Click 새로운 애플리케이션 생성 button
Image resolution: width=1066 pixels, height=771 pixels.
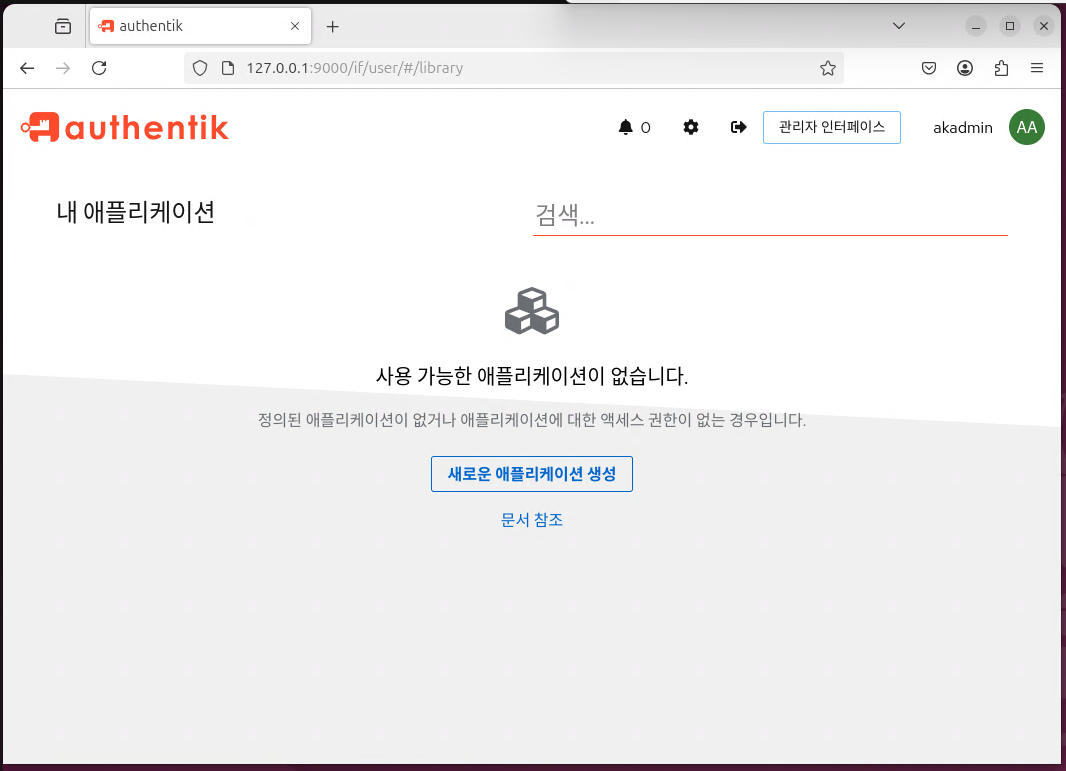532,474
